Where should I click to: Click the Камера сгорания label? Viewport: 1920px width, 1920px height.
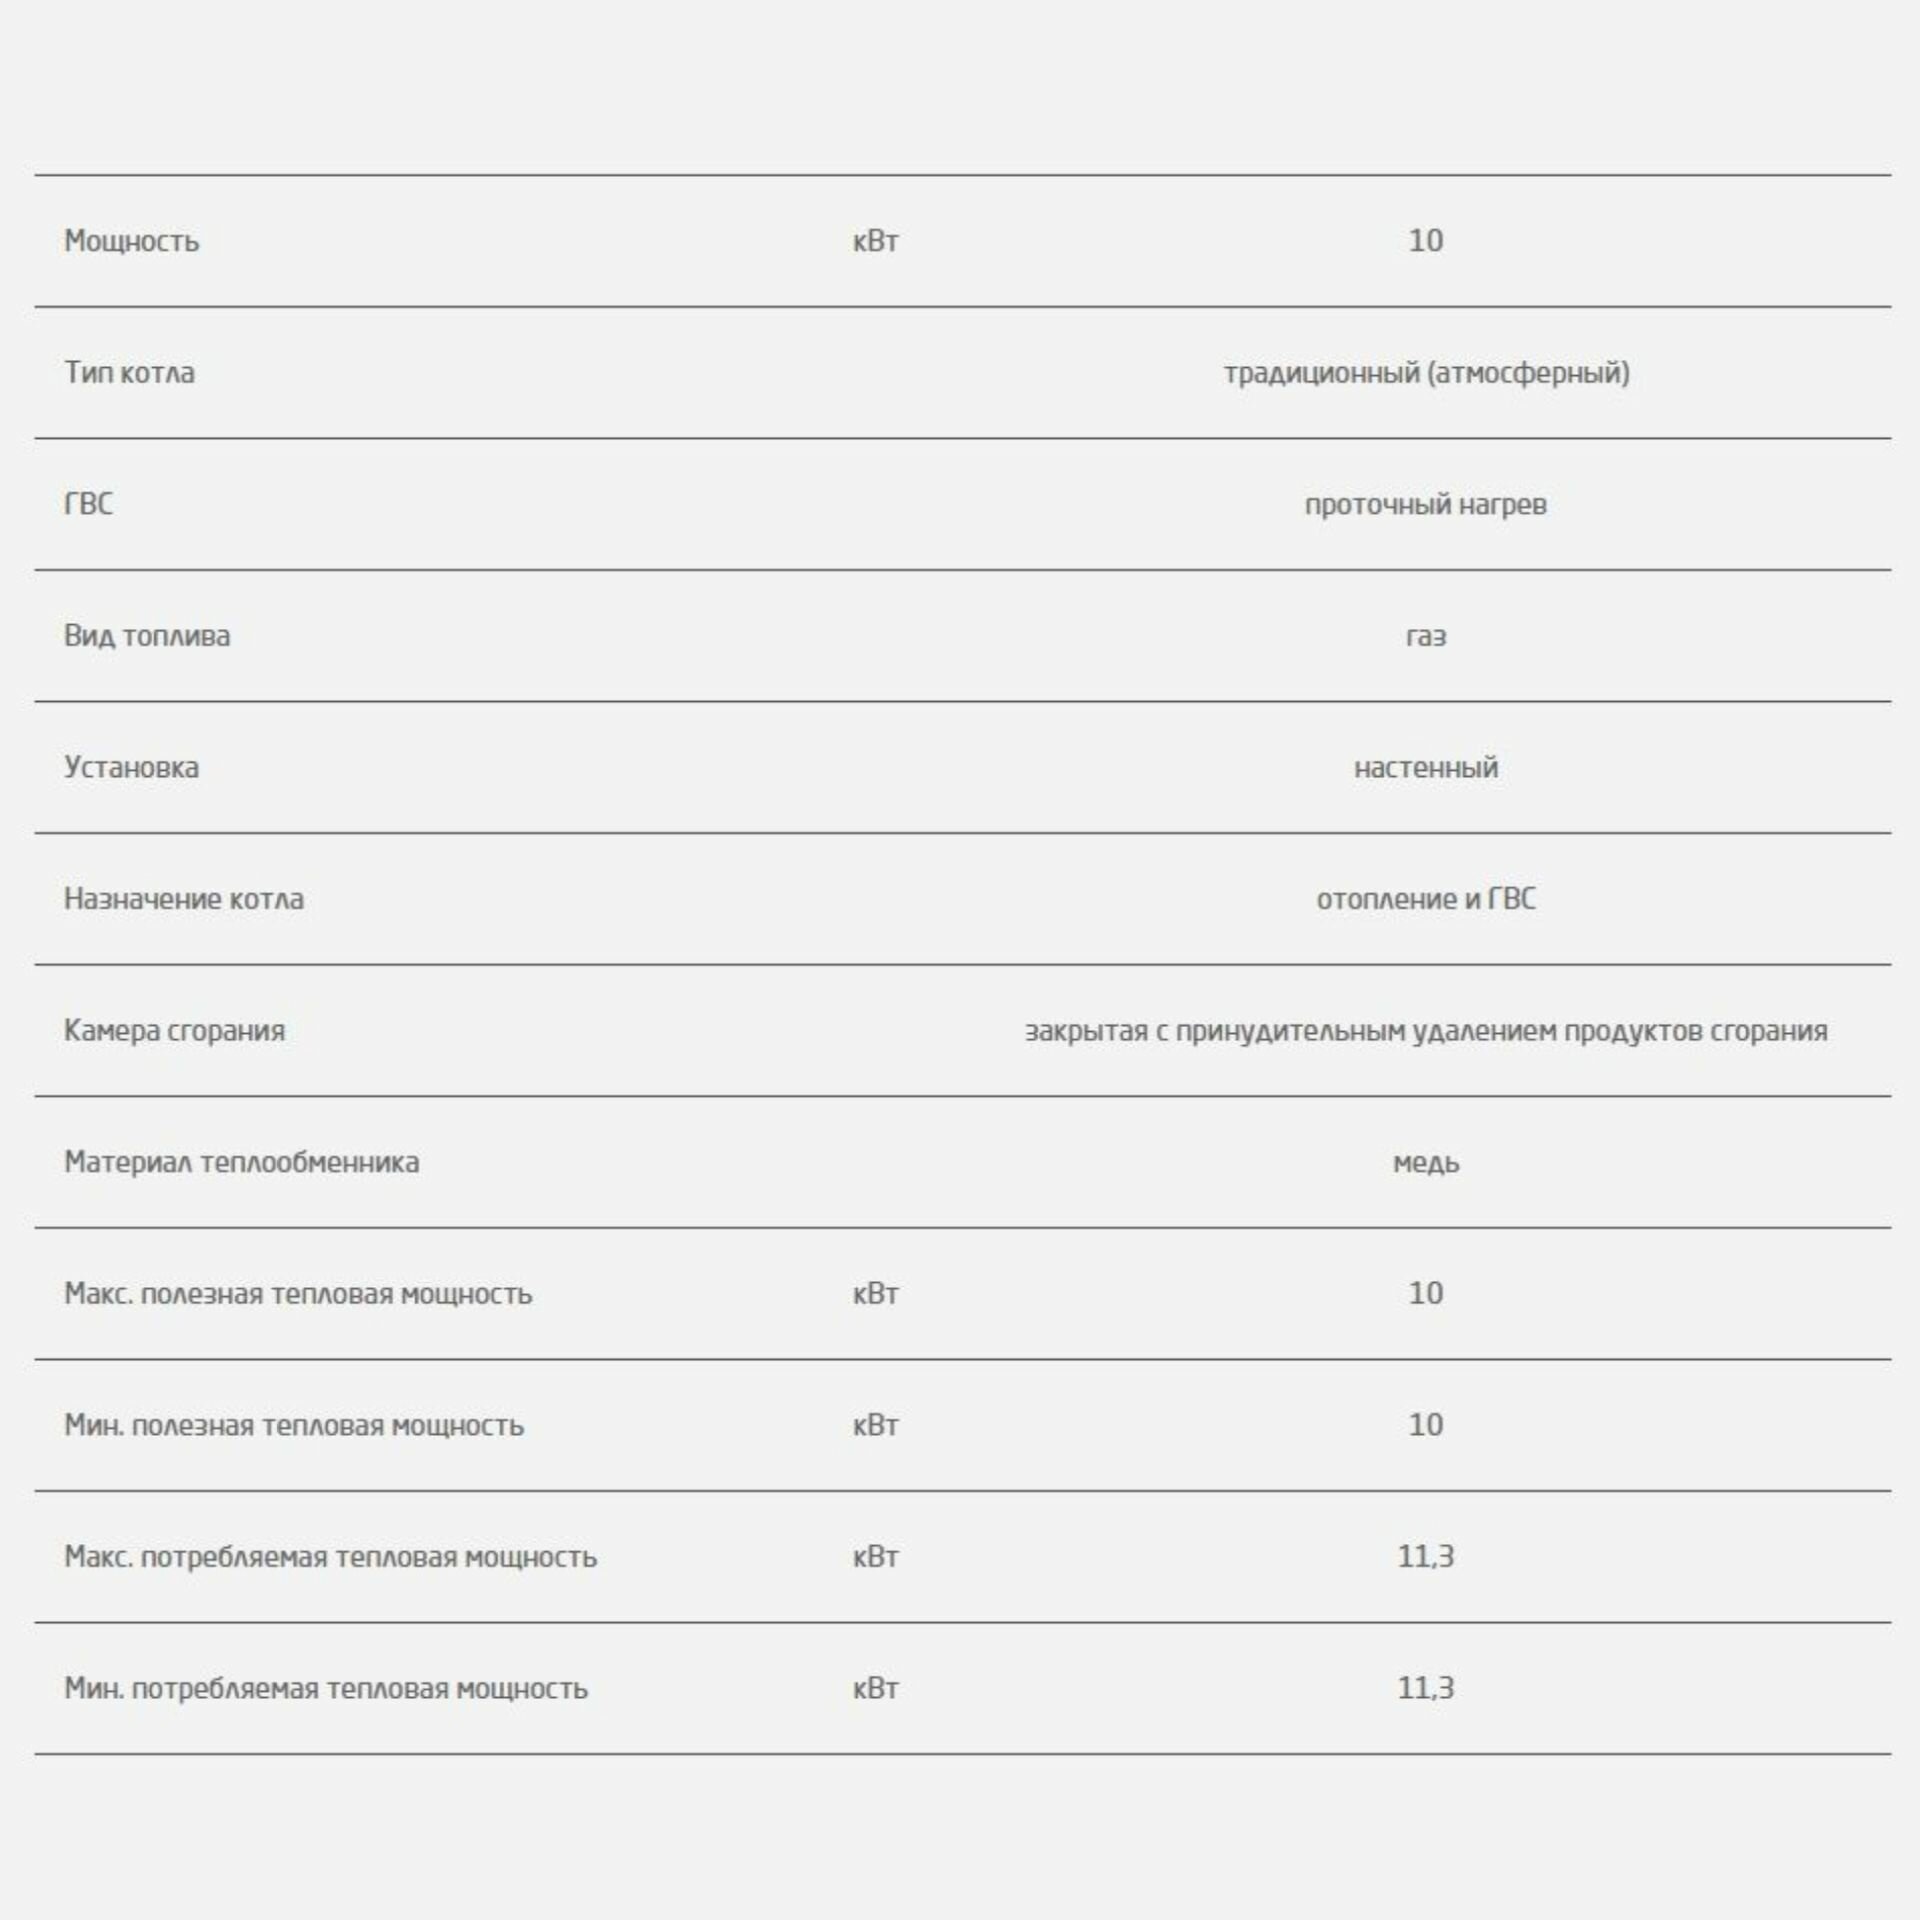(174, 1030)
